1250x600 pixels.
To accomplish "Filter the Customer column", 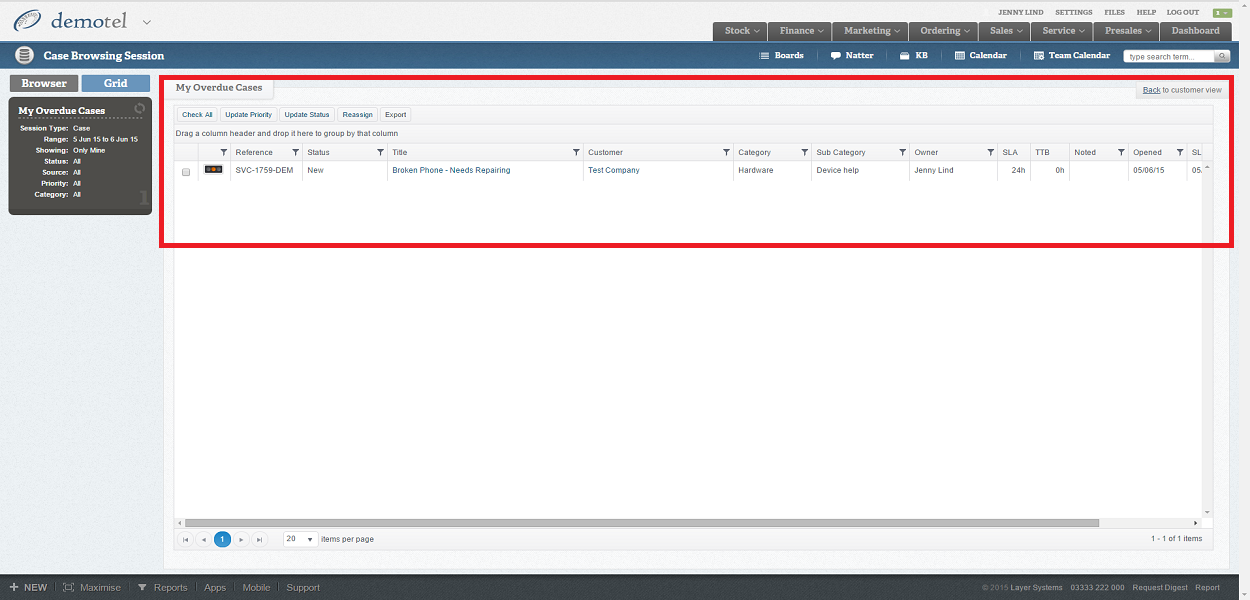I will (726, 152).
